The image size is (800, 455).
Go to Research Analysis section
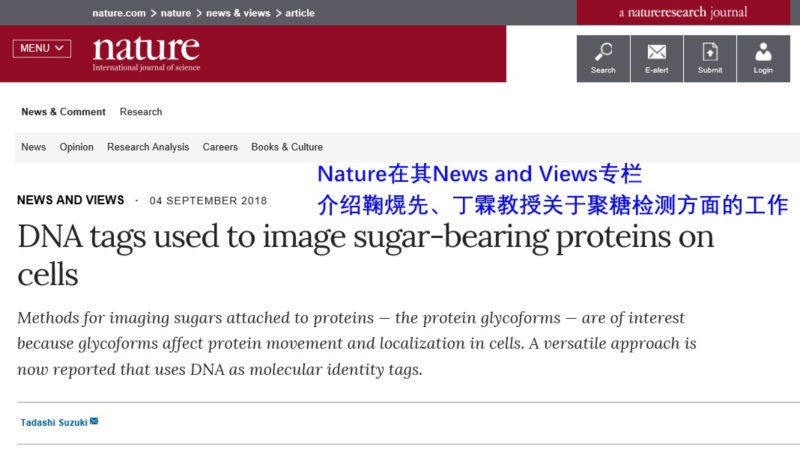[x=148, y=147]
